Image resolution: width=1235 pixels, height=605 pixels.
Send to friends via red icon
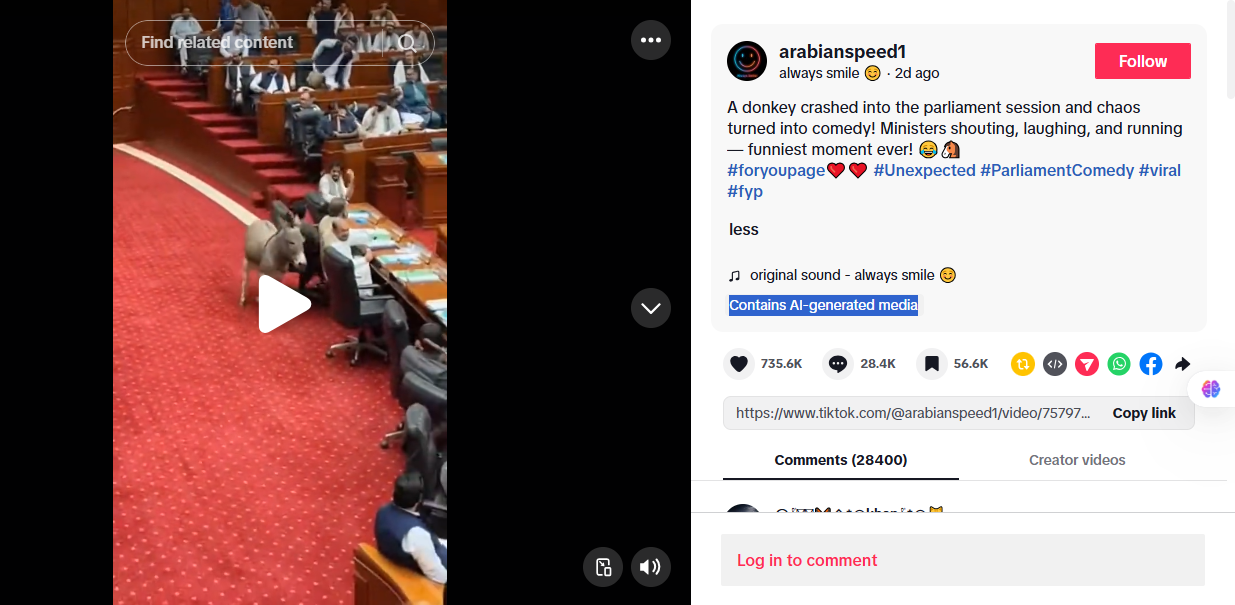pyautogui.click(x=1087, y=364)
